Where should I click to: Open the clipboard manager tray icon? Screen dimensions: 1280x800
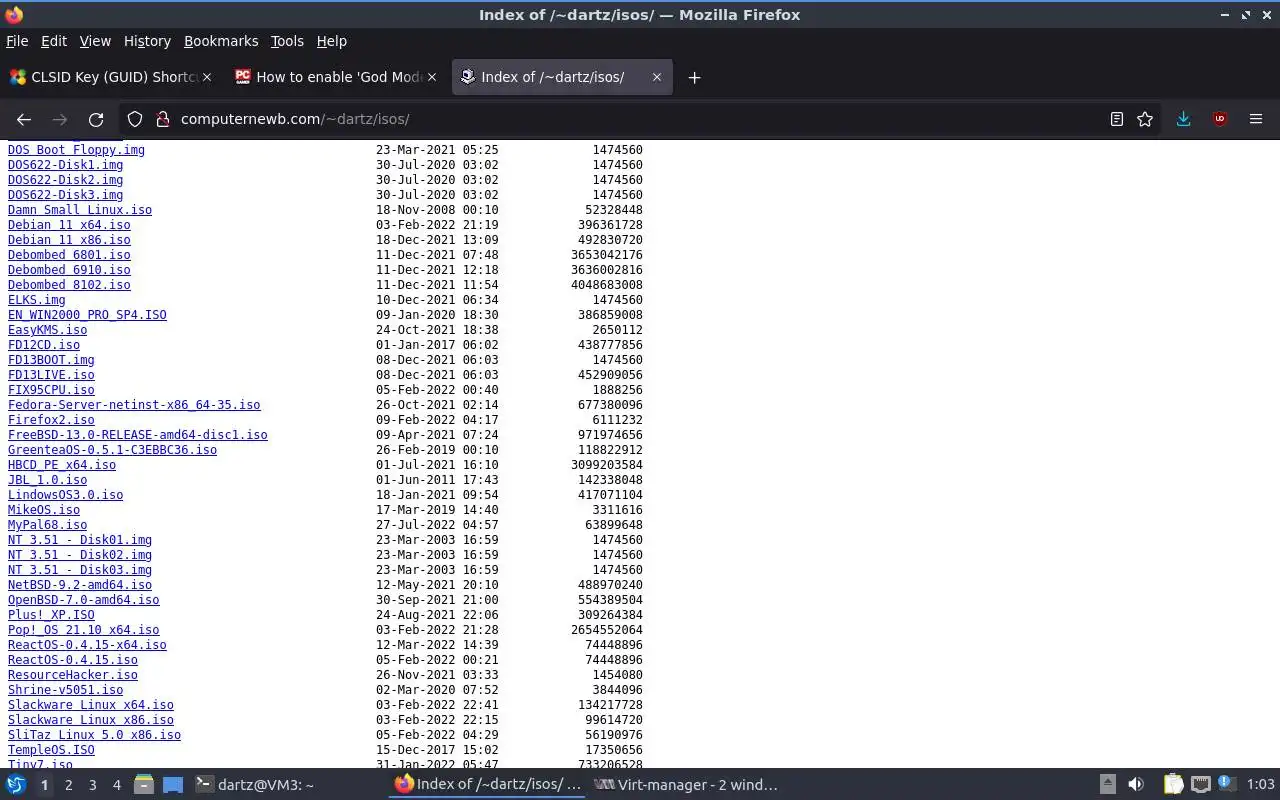[1173, 785]
